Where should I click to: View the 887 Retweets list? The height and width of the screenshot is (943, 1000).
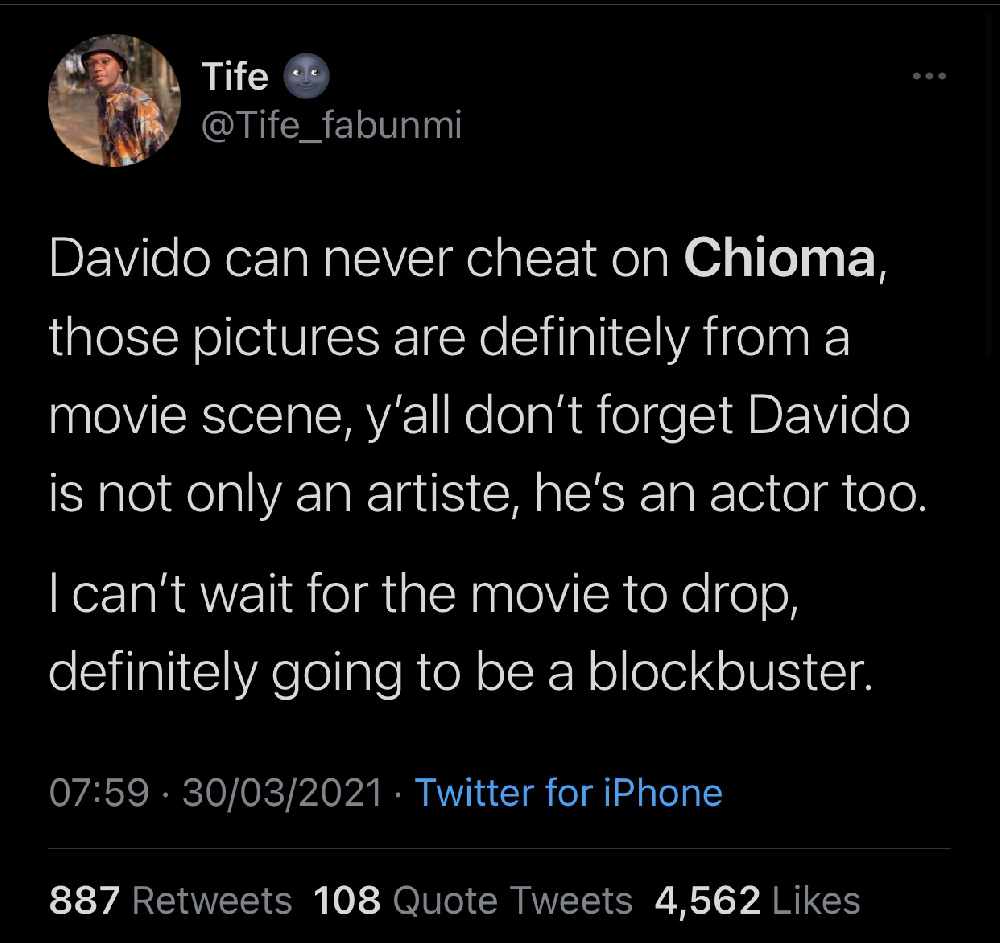tap(170, 901)
